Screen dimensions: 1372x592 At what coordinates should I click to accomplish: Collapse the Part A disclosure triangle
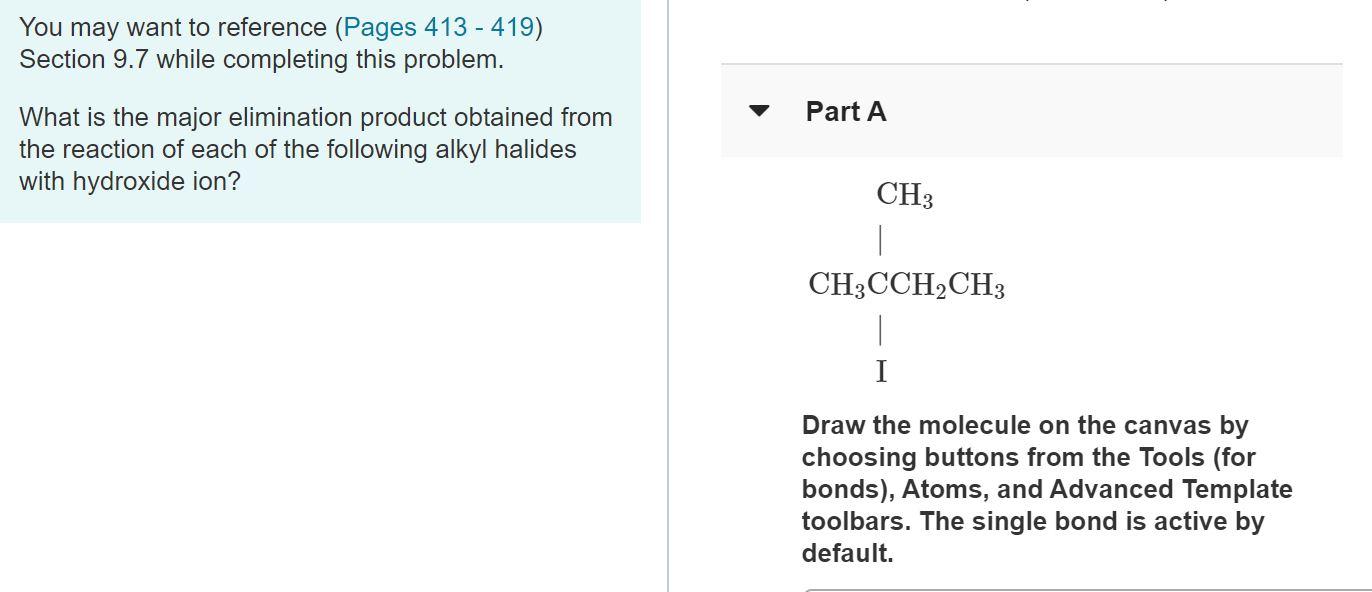point(760,111)
